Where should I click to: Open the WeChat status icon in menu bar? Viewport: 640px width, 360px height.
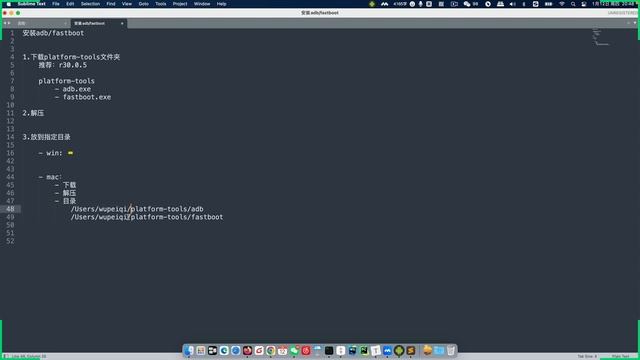click(467, 4)
